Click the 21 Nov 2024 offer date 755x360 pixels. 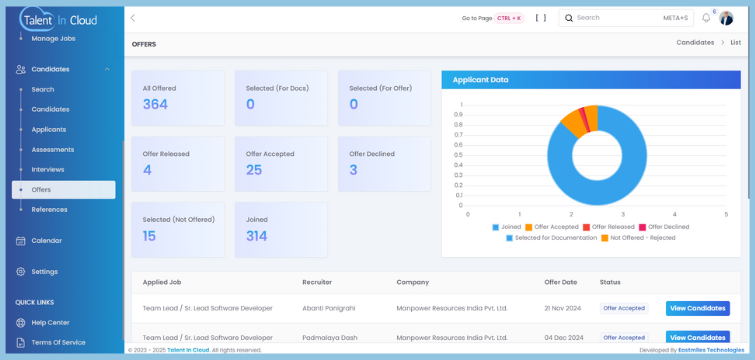point(563,308)
